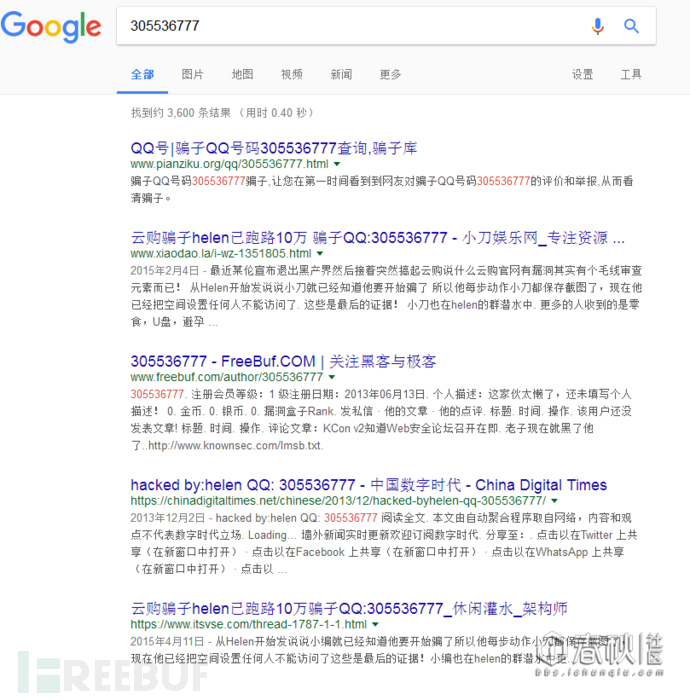
Task: Open the FreeBuf.COM author result title
Action: coord(283,361)
